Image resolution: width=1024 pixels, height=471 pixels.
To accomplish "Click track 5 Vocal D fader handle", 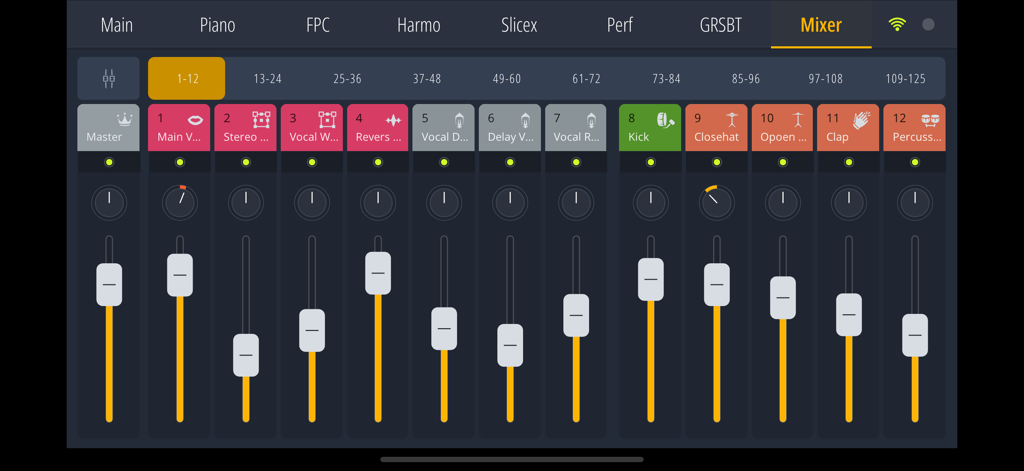I will pyautogui.click(x=444, y=329).
